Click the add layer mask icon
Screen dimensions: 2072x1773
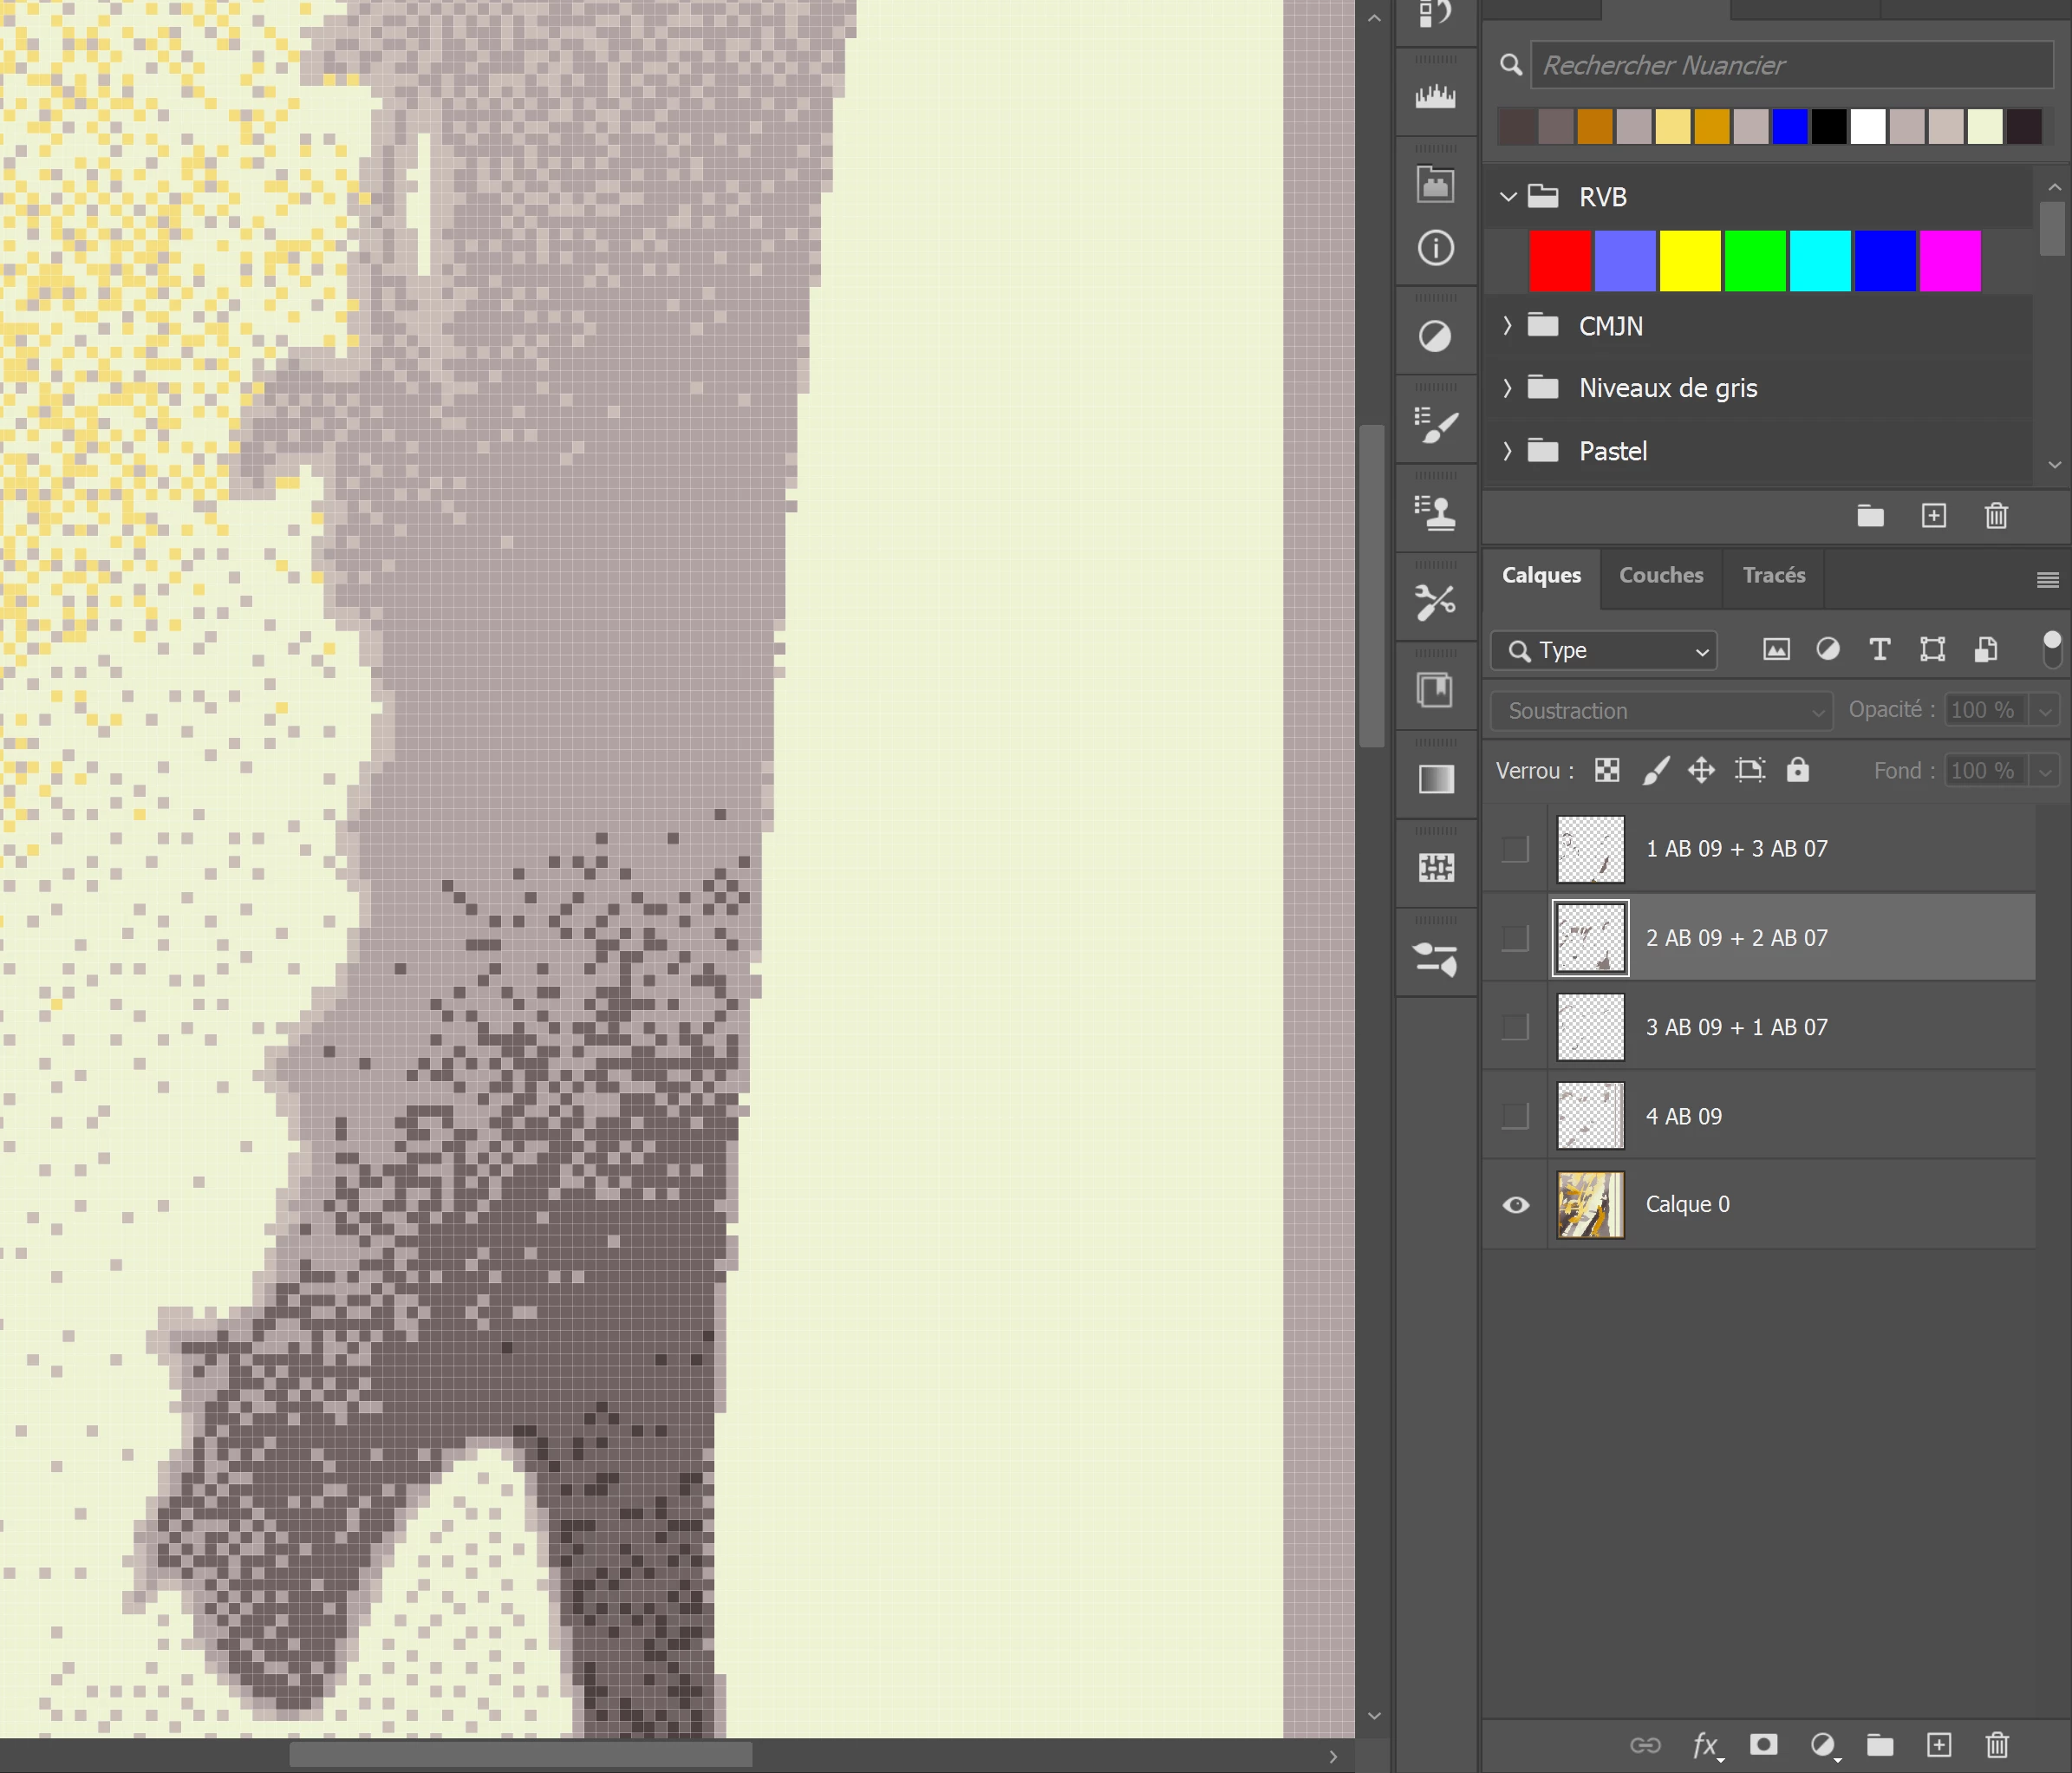point(1763,1744)
